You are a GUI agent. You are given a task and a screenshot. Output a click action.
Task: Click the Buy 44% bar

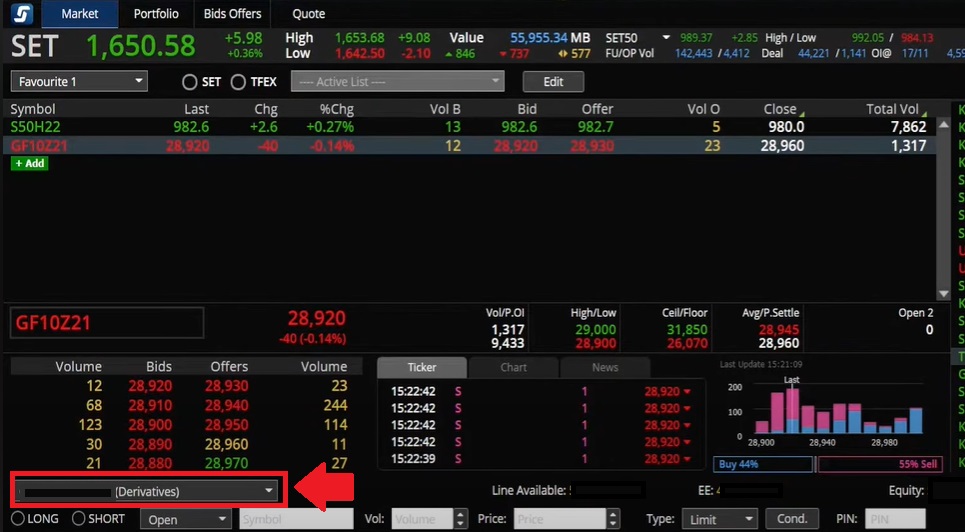click(x=763, y=464)
